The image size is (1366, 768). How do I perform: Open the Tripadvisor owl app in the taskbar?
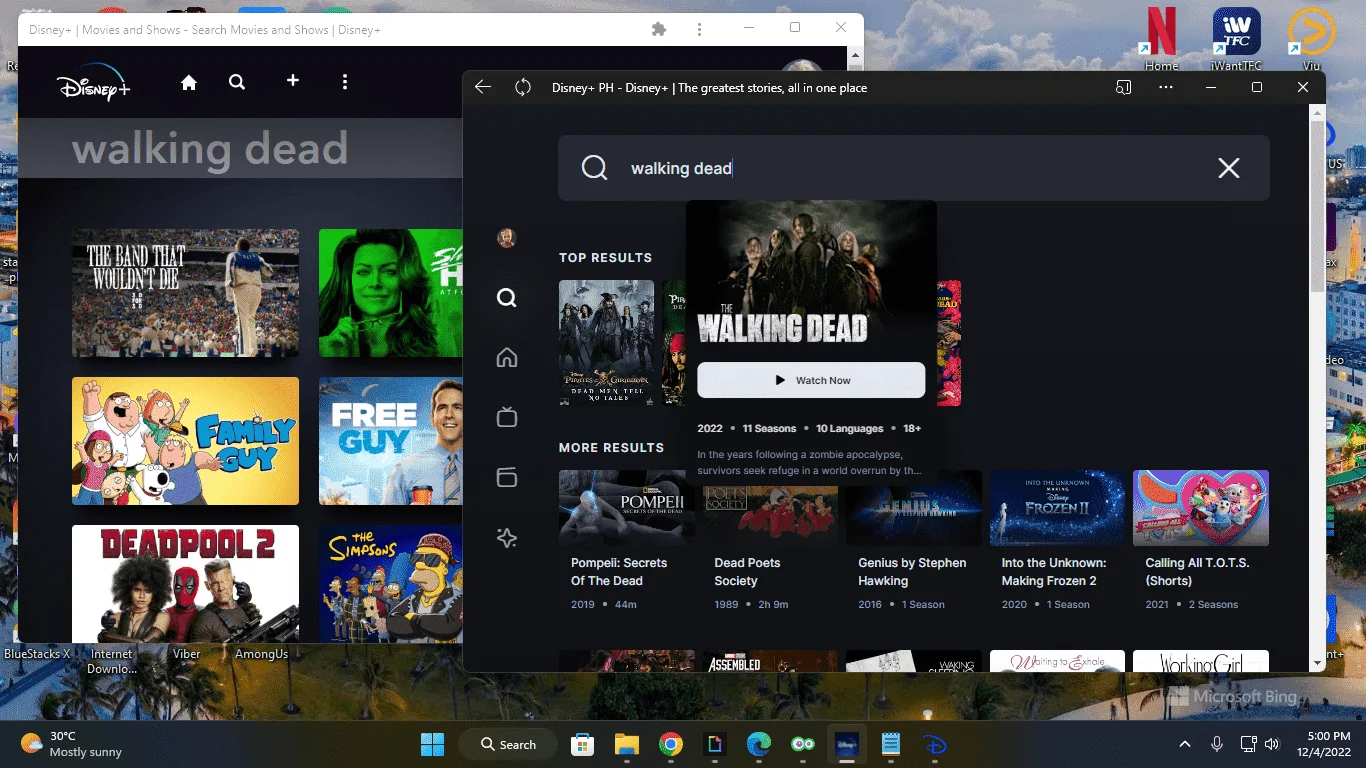pyautogui.click(x=803, y=745)
